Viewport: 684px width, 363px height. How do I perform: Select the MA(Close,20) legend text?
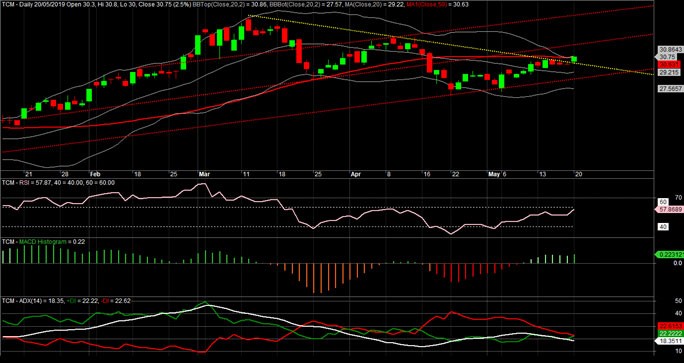pos(355,3)
